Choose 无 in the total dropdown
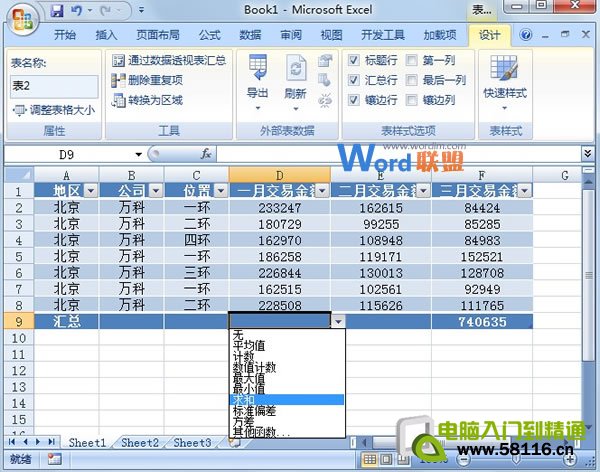The width and height of the screenshot is (600, 472). tap(287, 335)
